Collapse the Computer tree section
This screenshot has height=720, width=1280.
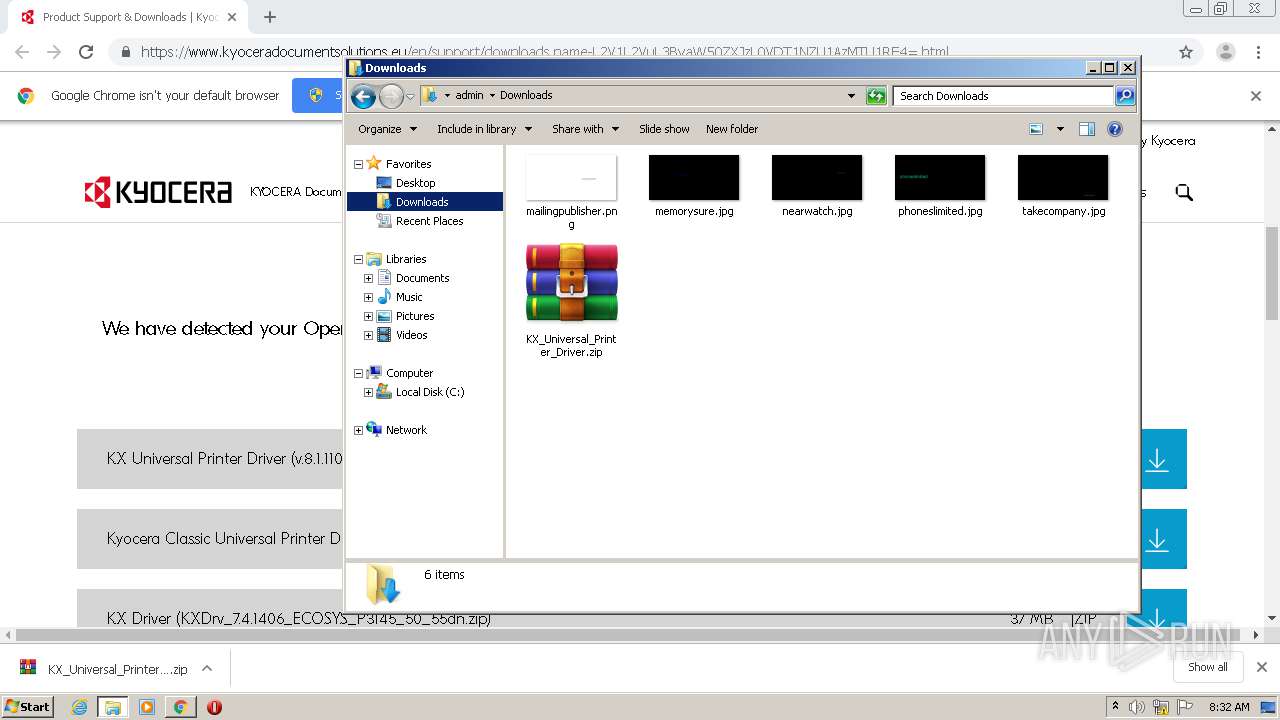point(358,373)
